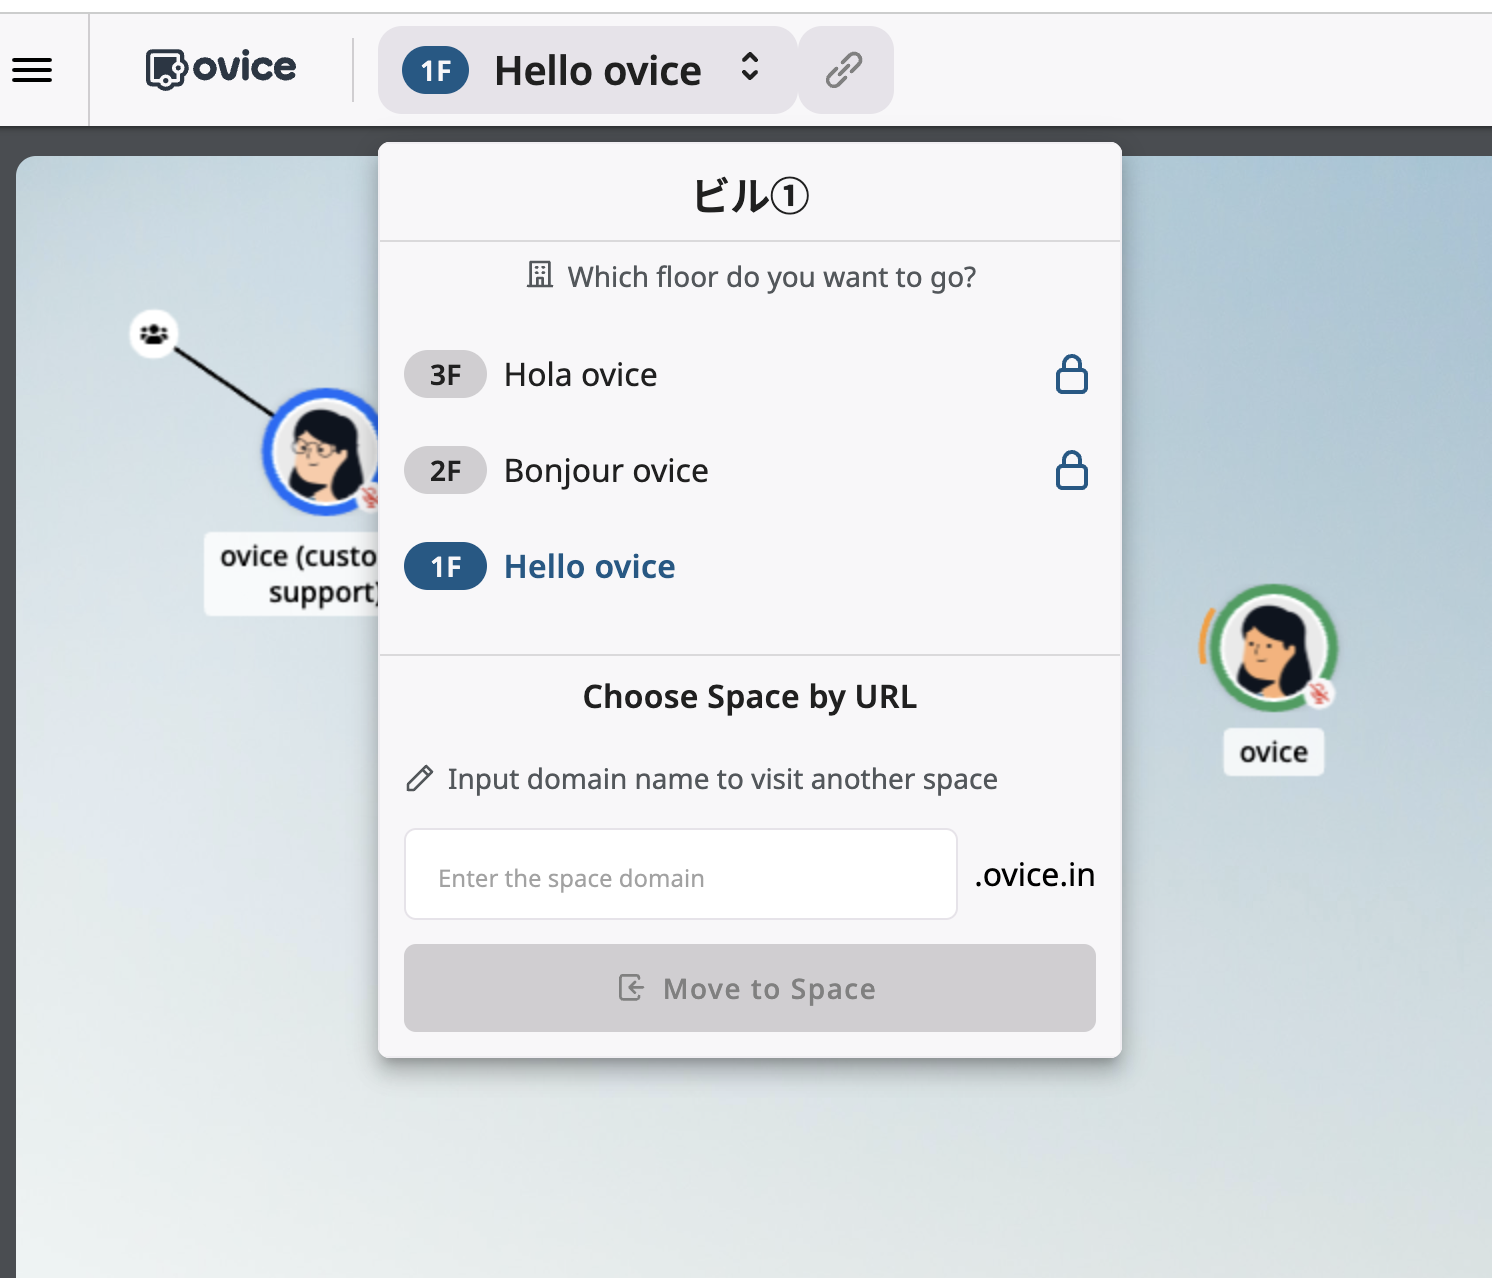Viewport: 1492px width, 1278px height.
Task: Click the .ovice.in domain suffix text
Action: [x=1035, y=875]
